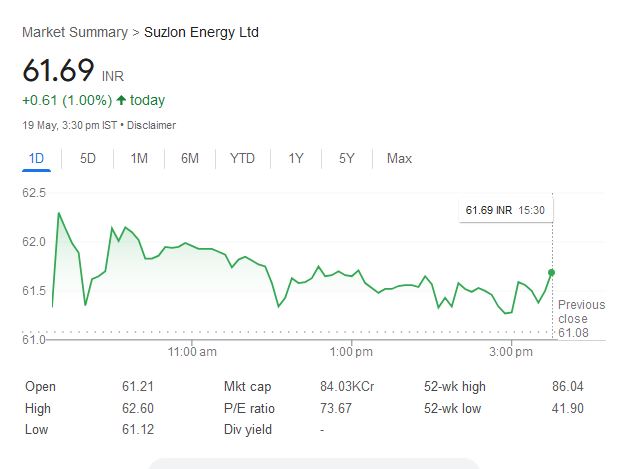Click the Previous close 61.08 label
The height and width of the screenshot is (469, 622).
pos(581,319)
